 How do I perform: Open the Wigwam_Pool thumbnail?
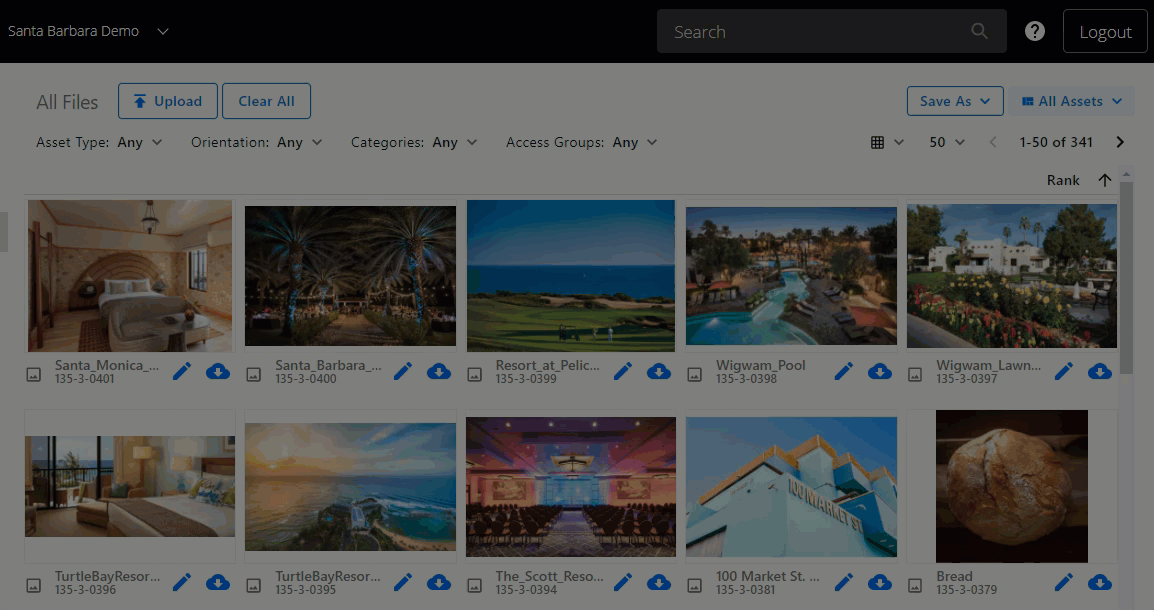791,276
